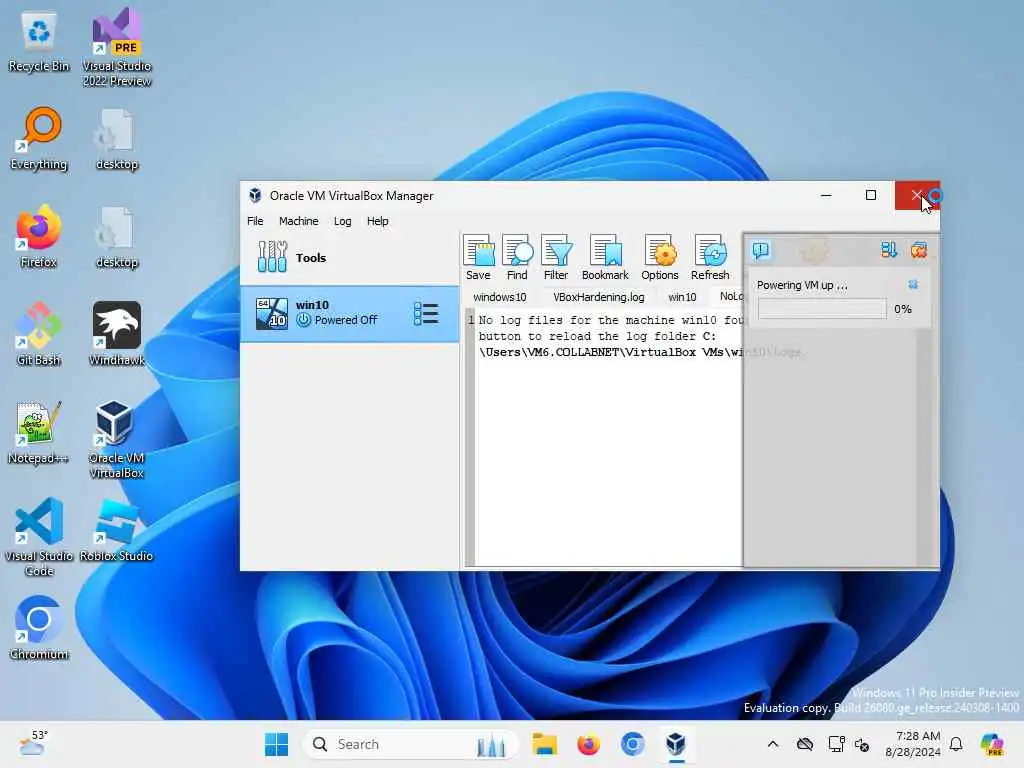
Task: Show hidden system tray icons chevron
Action: [773, 744]
